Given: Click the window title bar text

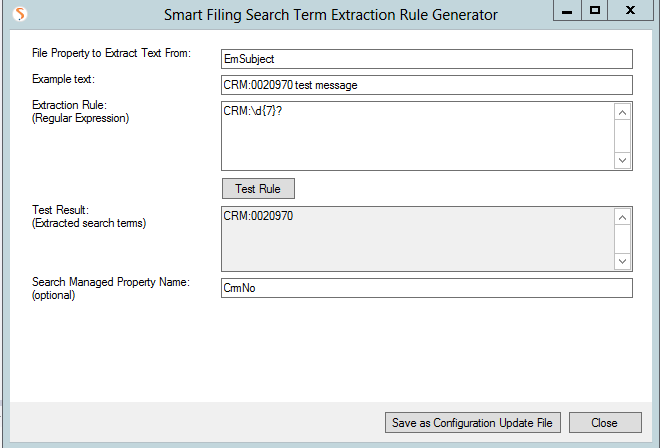Looking at the screenshot, I should (x=331, y=15).
